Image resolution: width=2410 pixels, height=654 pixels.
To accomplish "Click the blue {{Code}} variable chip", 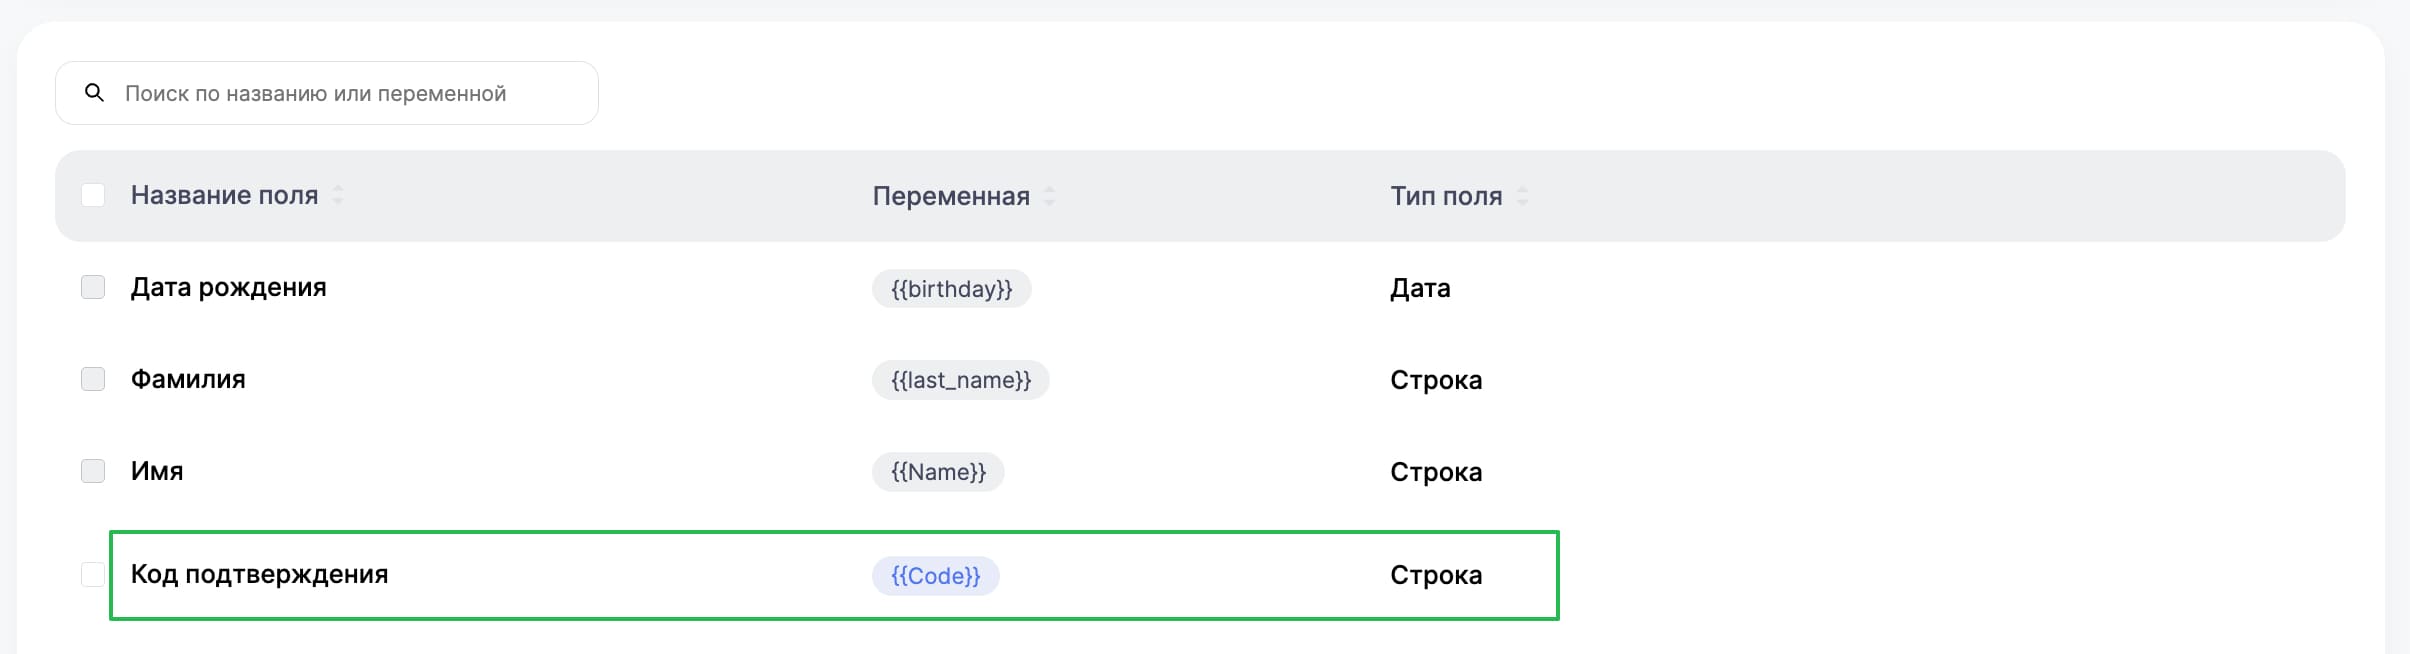I will (x=935, y=576).
